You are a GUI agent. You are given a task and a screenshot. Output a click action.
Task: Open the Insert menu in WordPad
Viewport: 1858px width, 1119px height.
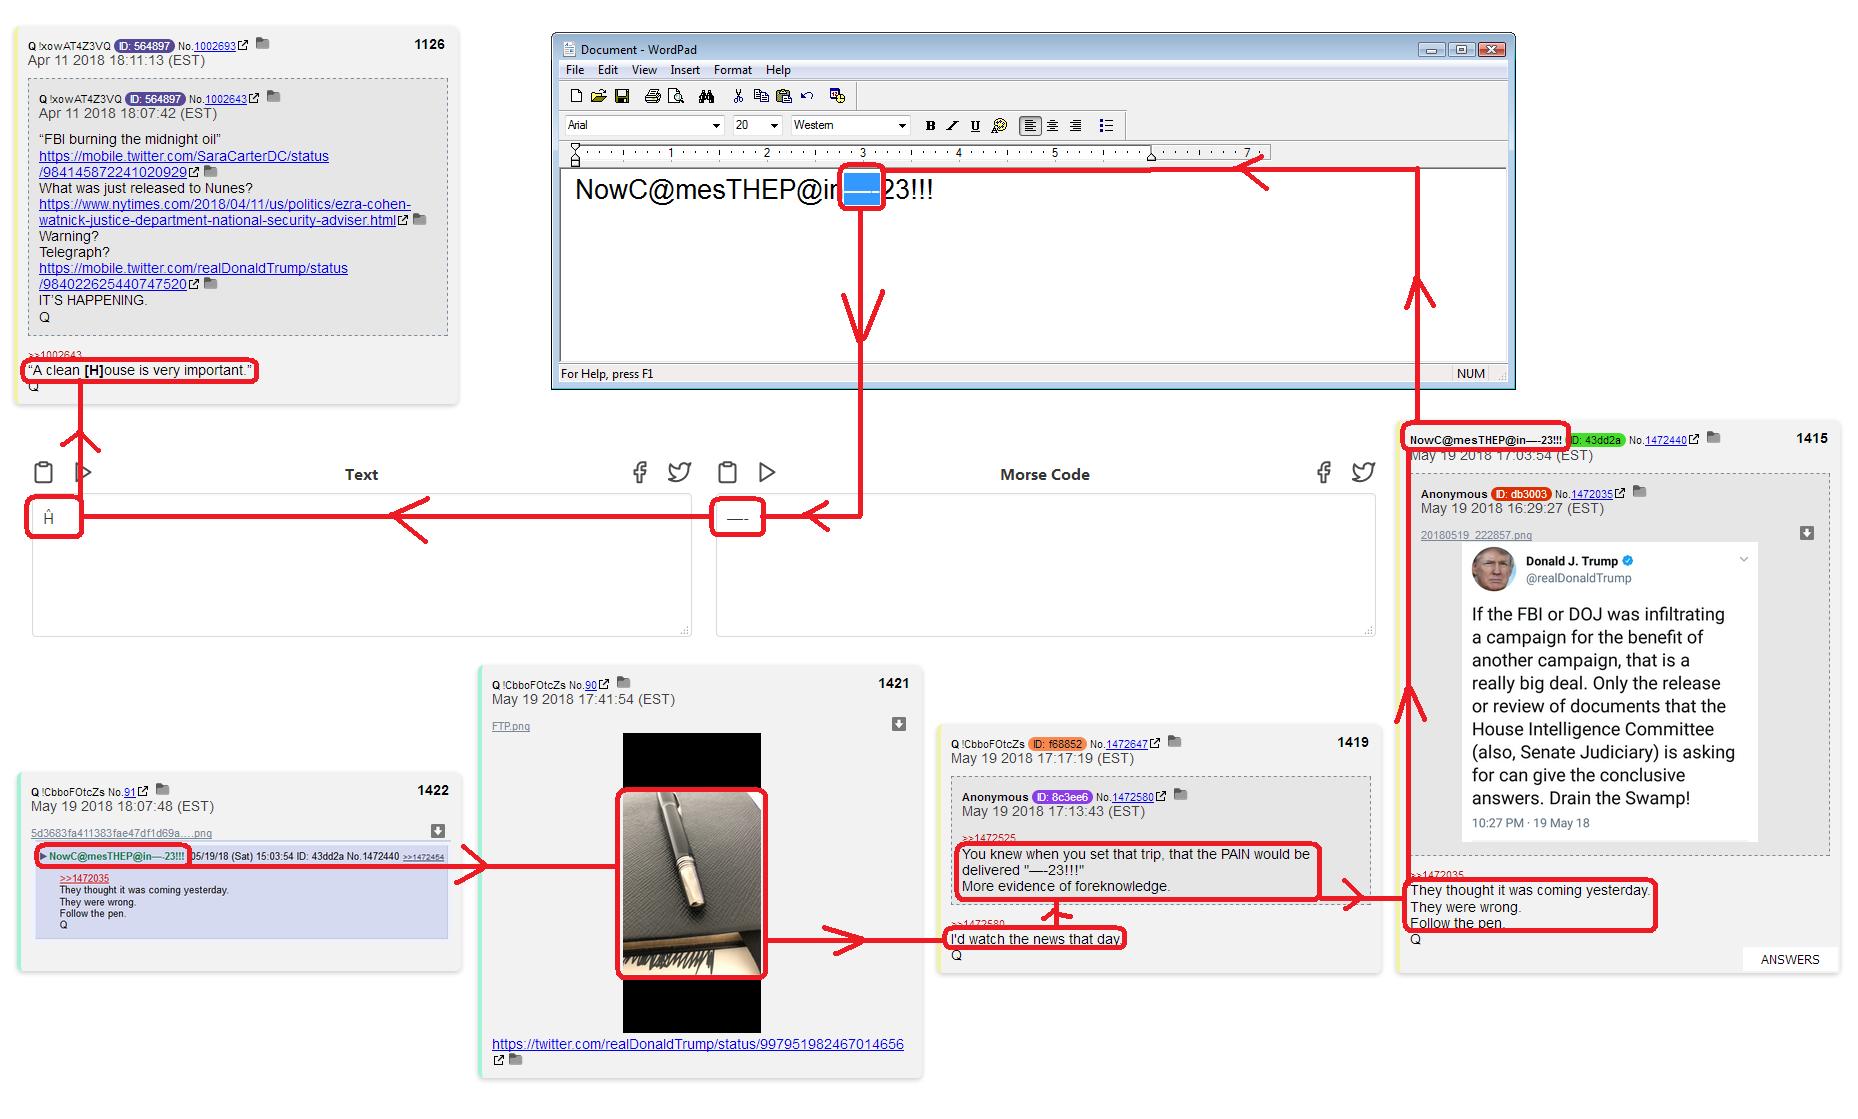pos(685,70)
